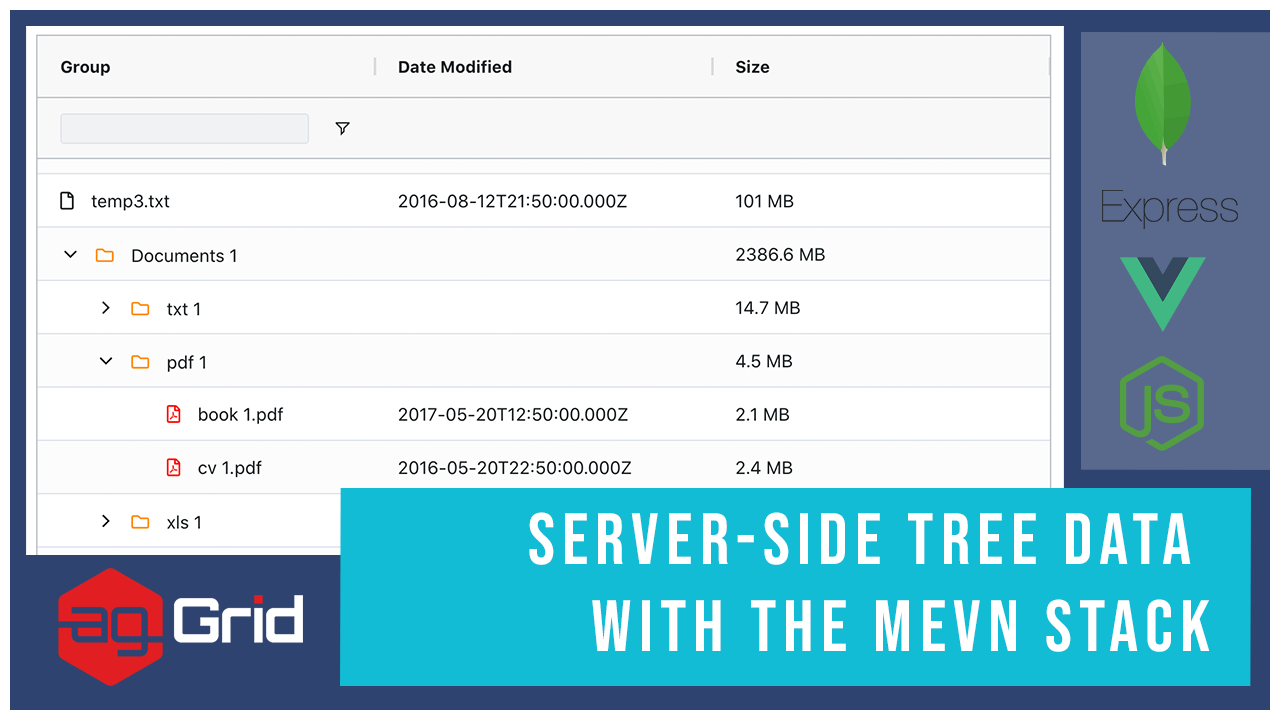
Task: Select the cv 1.pdf file name
Action: pos(230,467)
